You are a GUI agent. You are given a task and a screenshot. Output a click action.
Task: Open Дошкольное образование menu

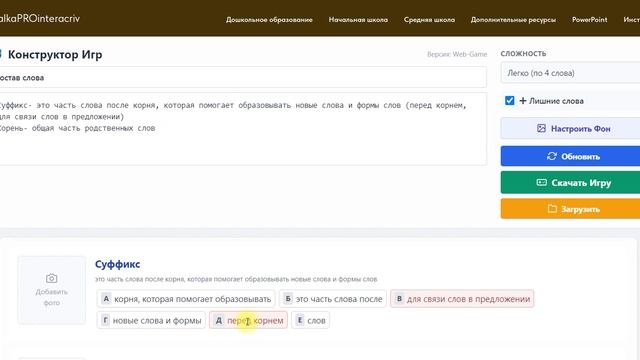(269, 20)
